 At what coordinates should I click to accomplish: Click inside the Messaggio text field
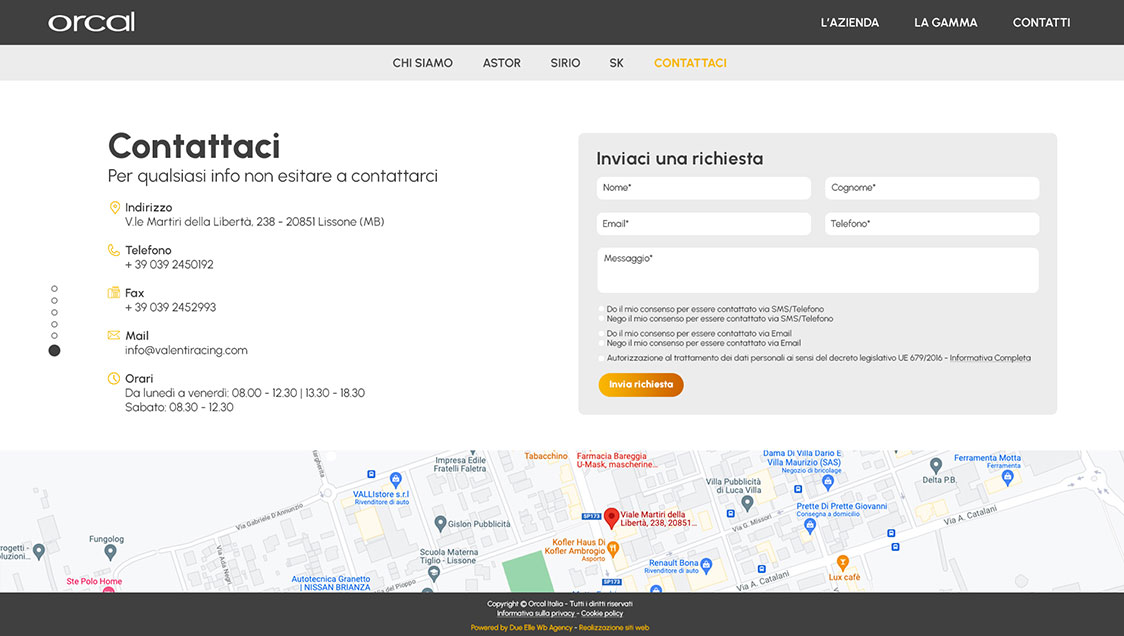coord(817,270)
